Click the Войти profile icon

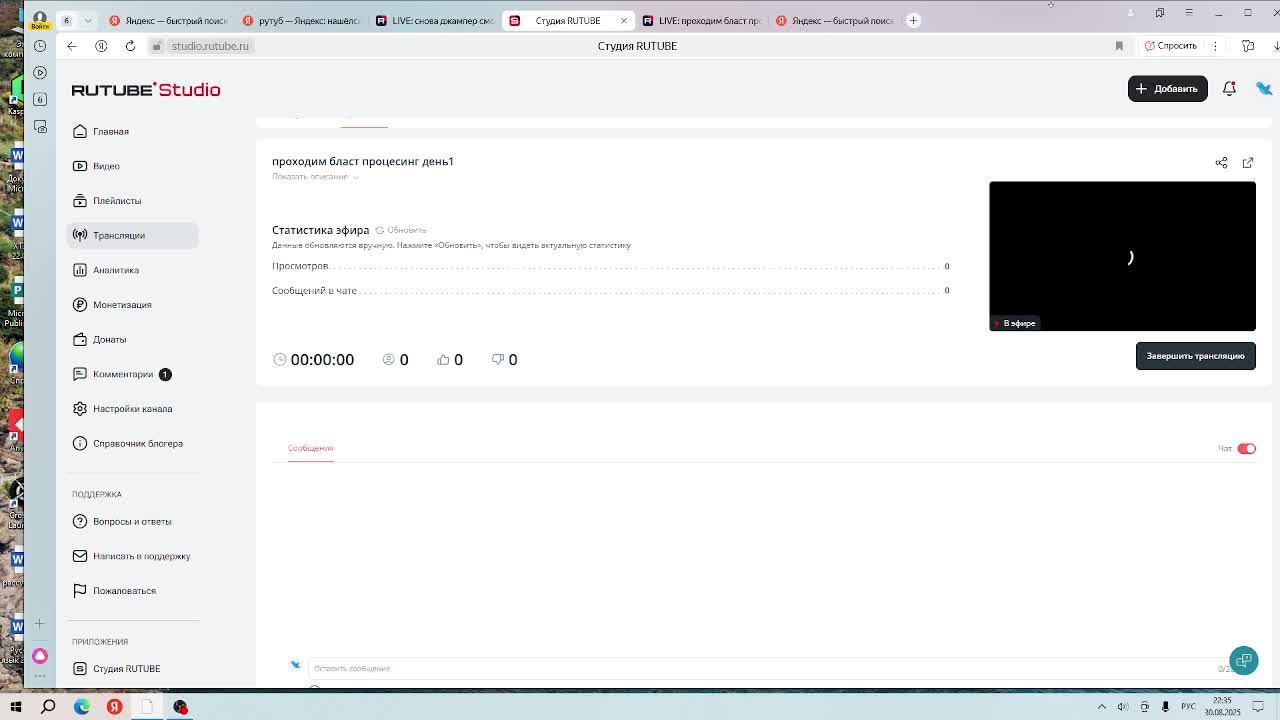click(x=40, y=19)
